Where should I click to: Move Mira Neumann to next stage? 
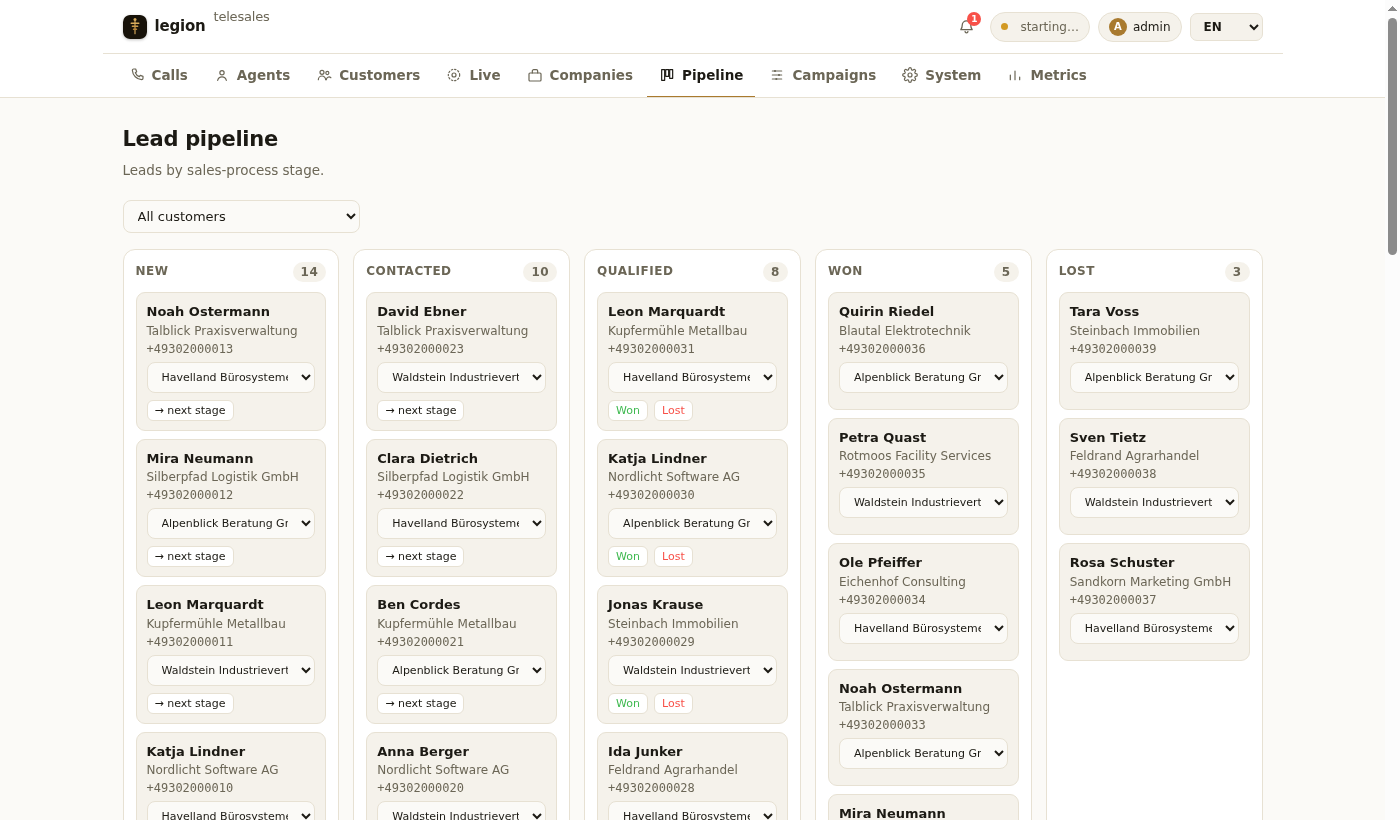coord(190,556)
